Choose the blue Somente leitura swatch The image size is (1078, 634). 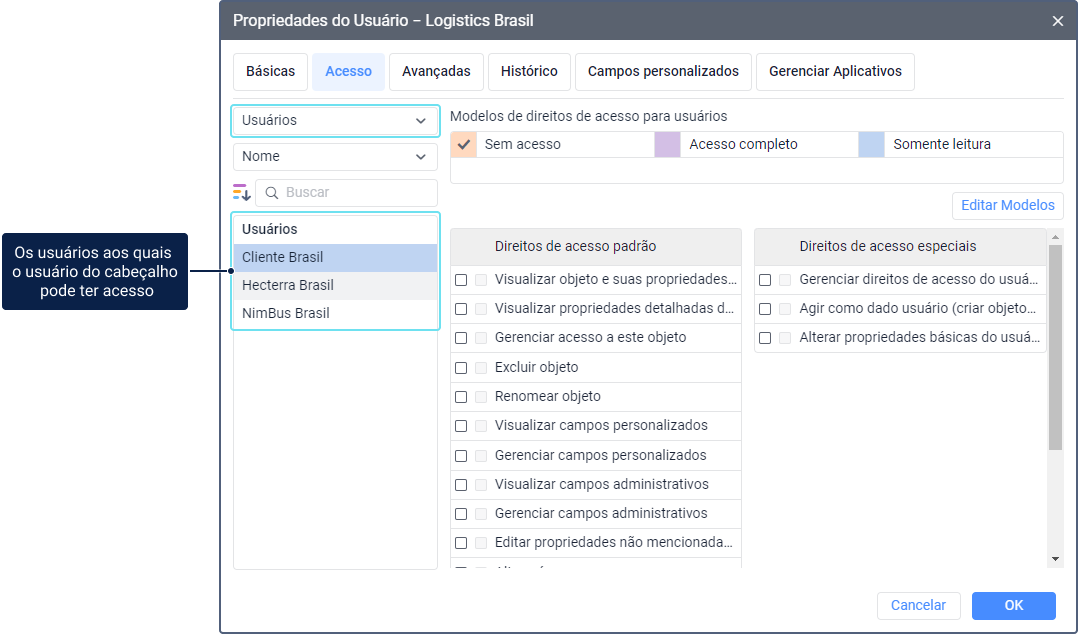[871, 144]
